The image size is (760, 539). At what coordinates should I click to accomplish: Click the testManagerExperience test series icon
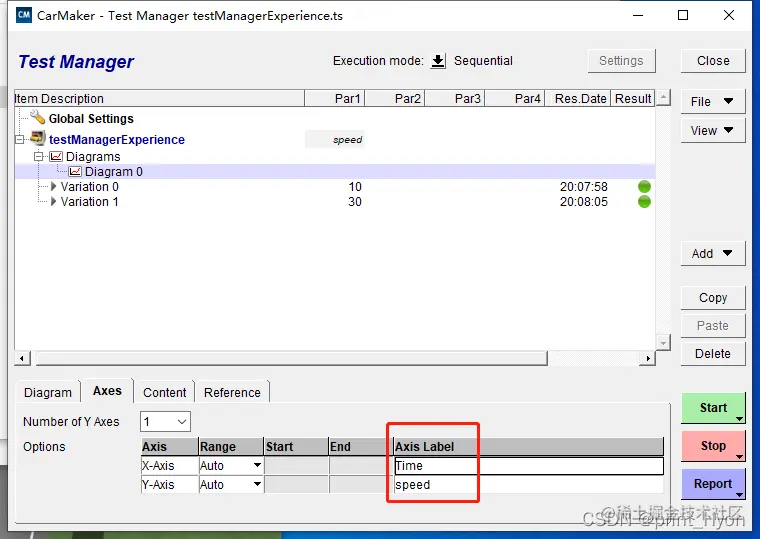[38, 139]
